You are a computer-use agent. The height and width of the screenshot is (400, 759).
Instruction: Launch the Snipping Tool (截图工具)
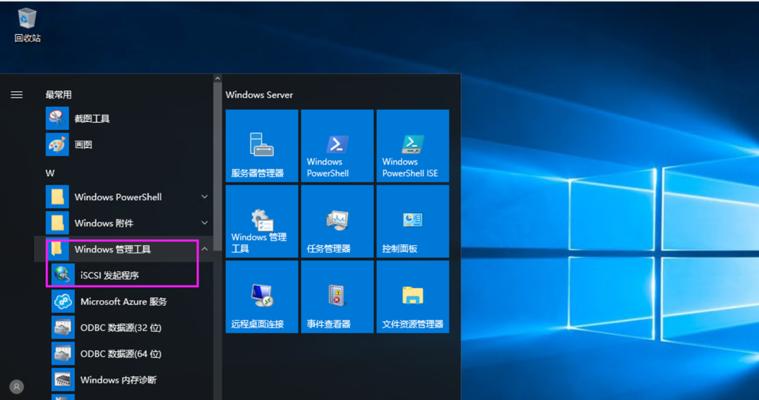(128, 118)
